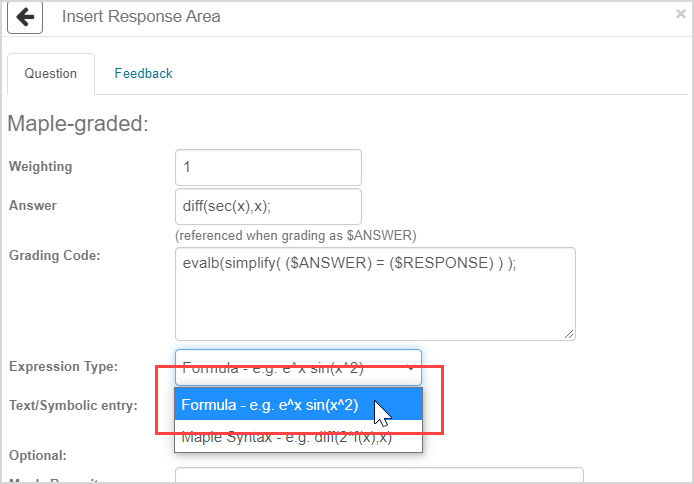
Task: Focus the Answer field containing diff(sec(x),x)
Action: coord(267,206)
